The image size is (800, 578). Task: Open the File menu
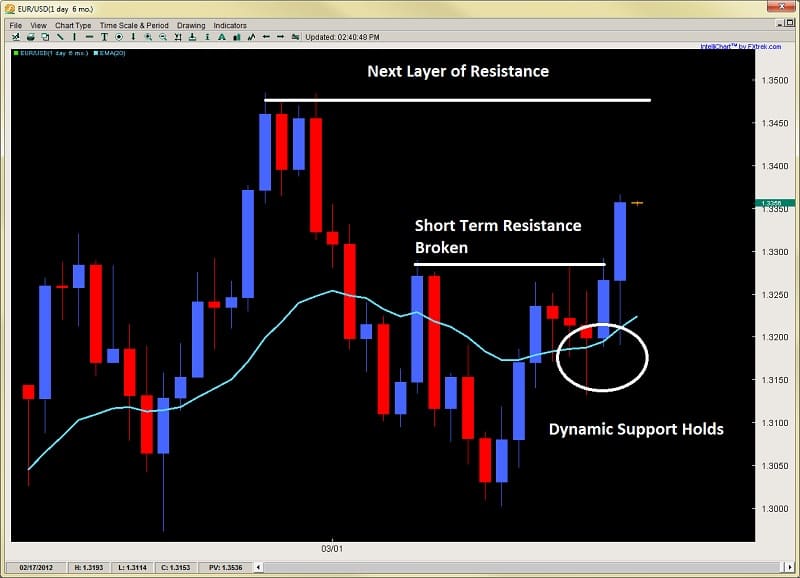pyautogui.click(x=16, y=26)
